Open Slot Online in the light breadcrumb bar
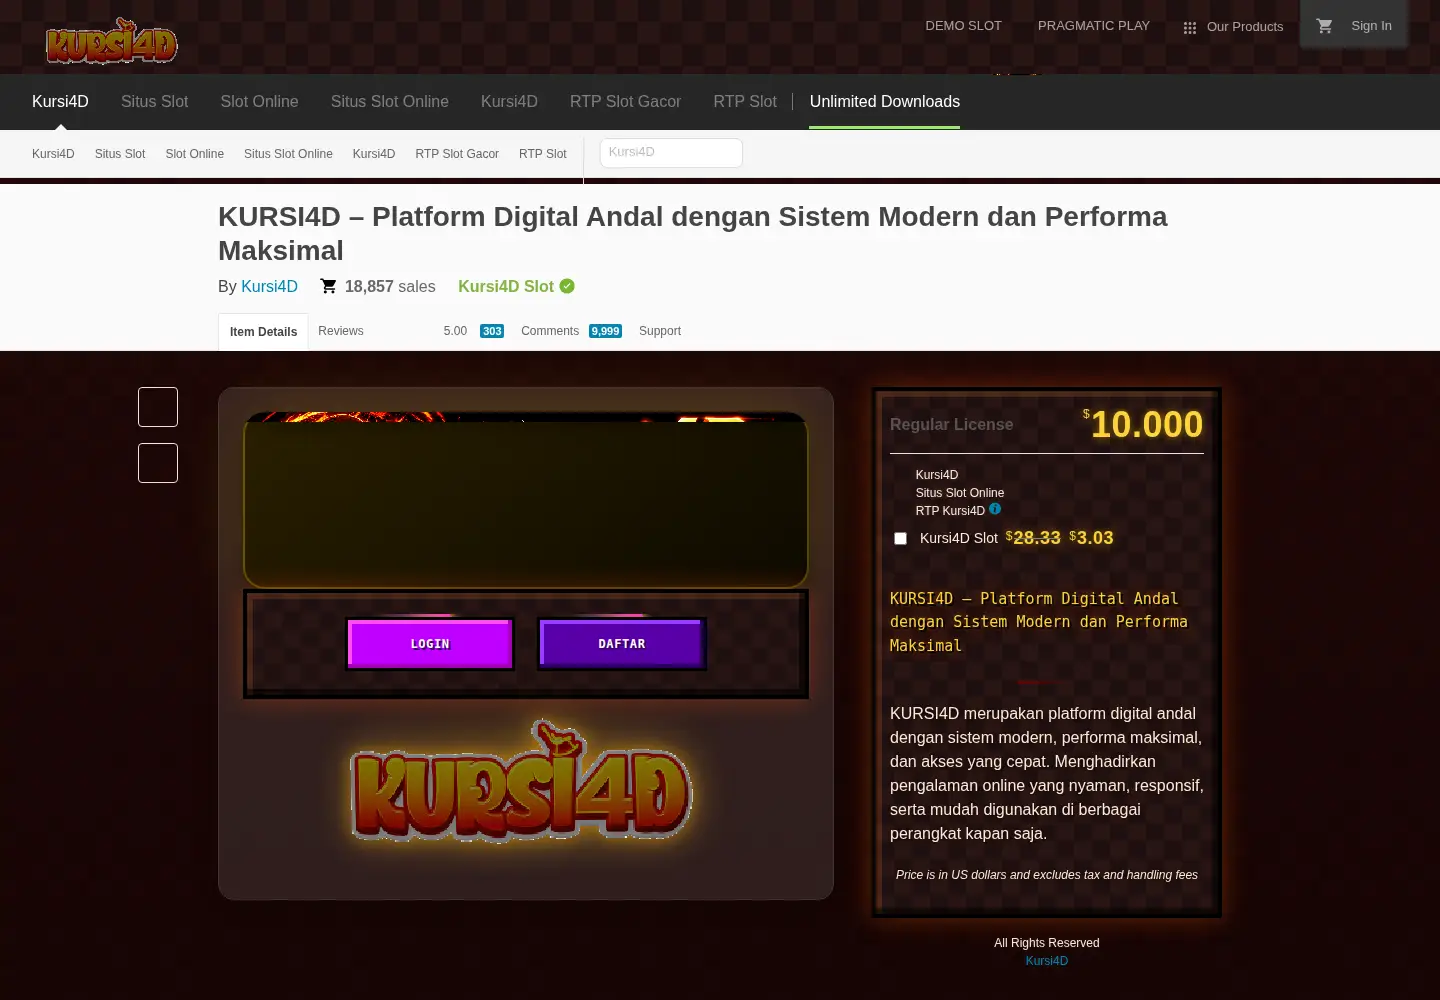This screenshot has width=1440, height=1000. (195, 154)
